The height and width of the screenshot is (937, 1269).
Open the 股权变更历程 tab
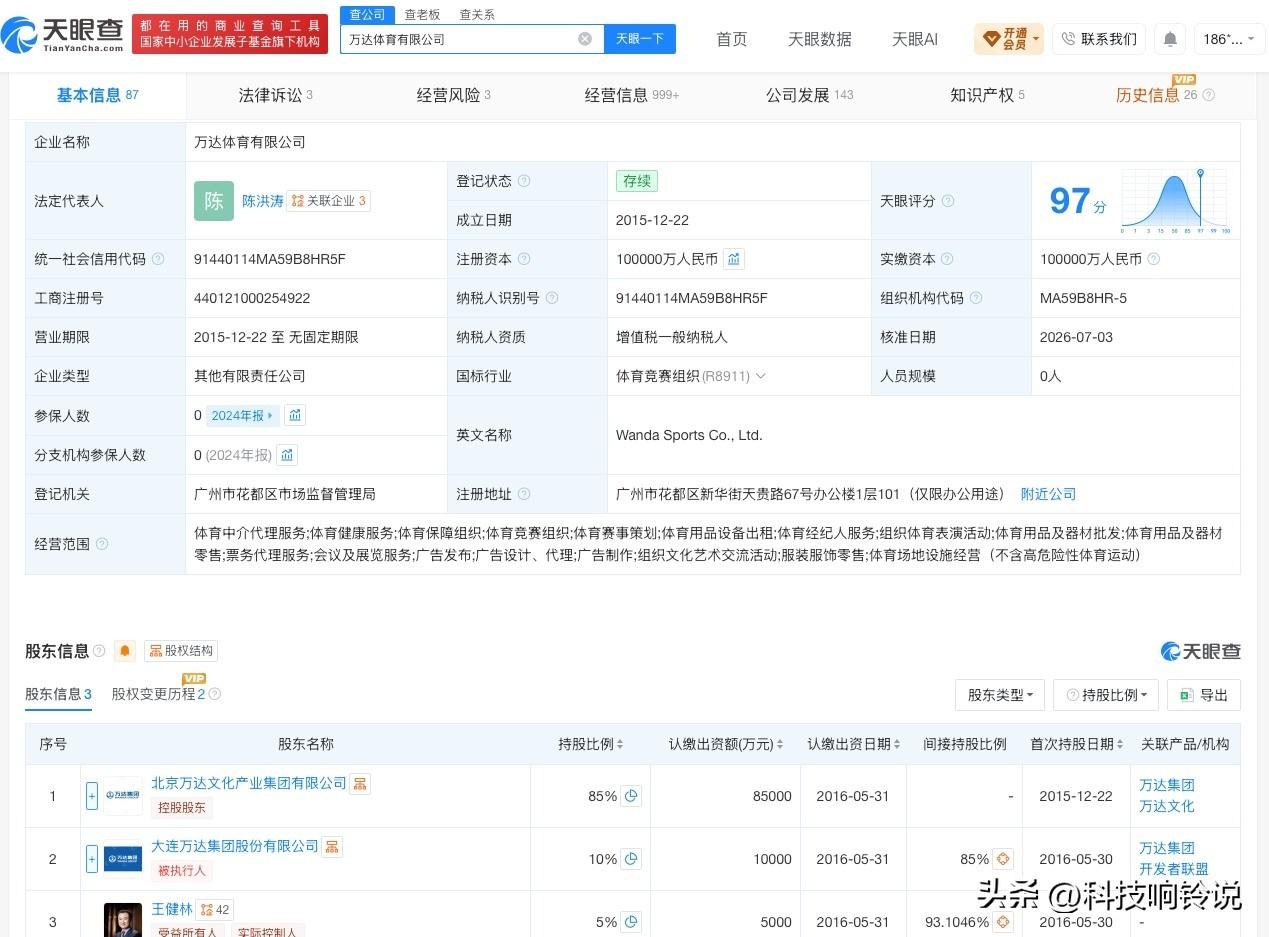tap(159, 694)
